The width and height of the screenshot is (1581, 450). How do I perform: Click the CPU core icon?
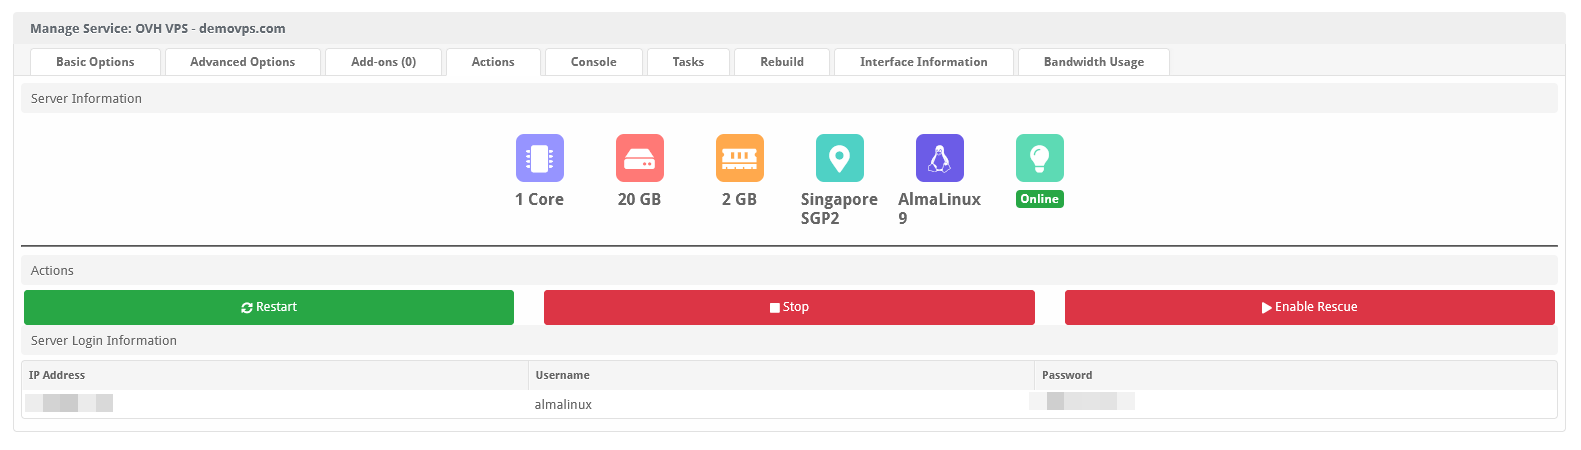click(540, 158)
